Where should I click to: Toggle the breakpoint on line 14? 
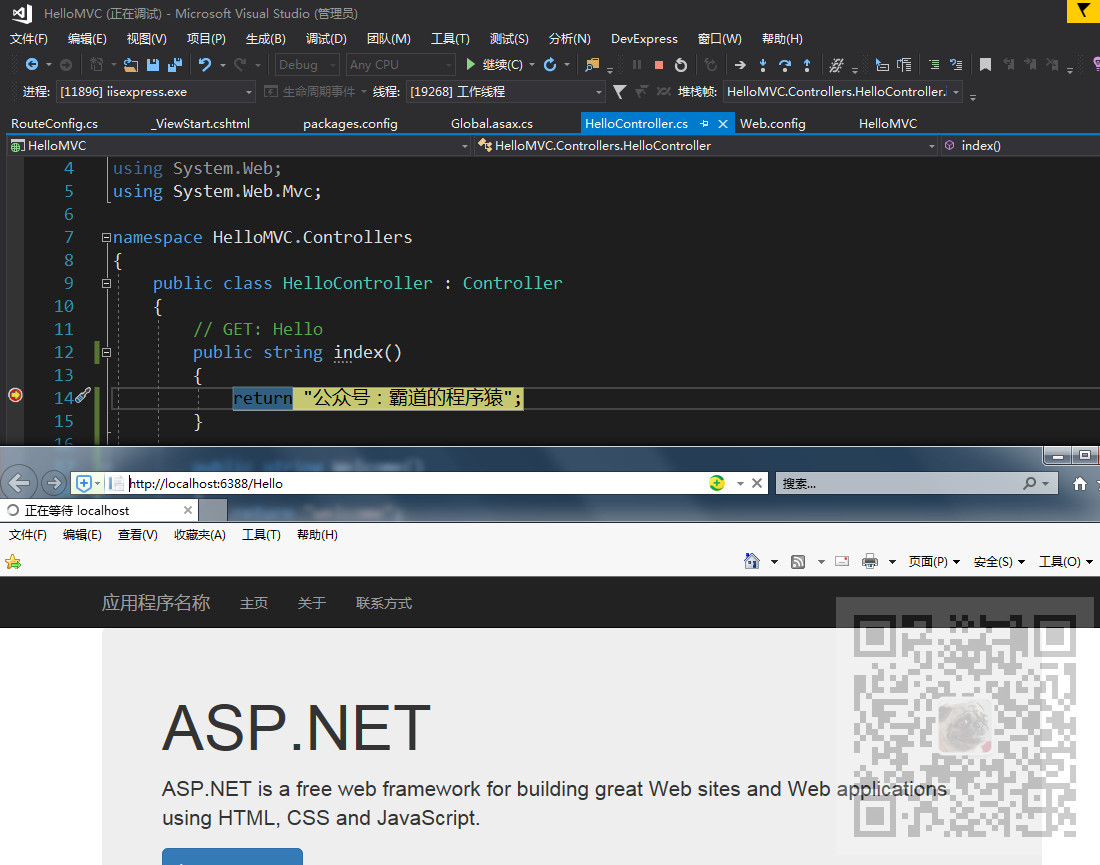pyautogui.click(x=14, y=396)
